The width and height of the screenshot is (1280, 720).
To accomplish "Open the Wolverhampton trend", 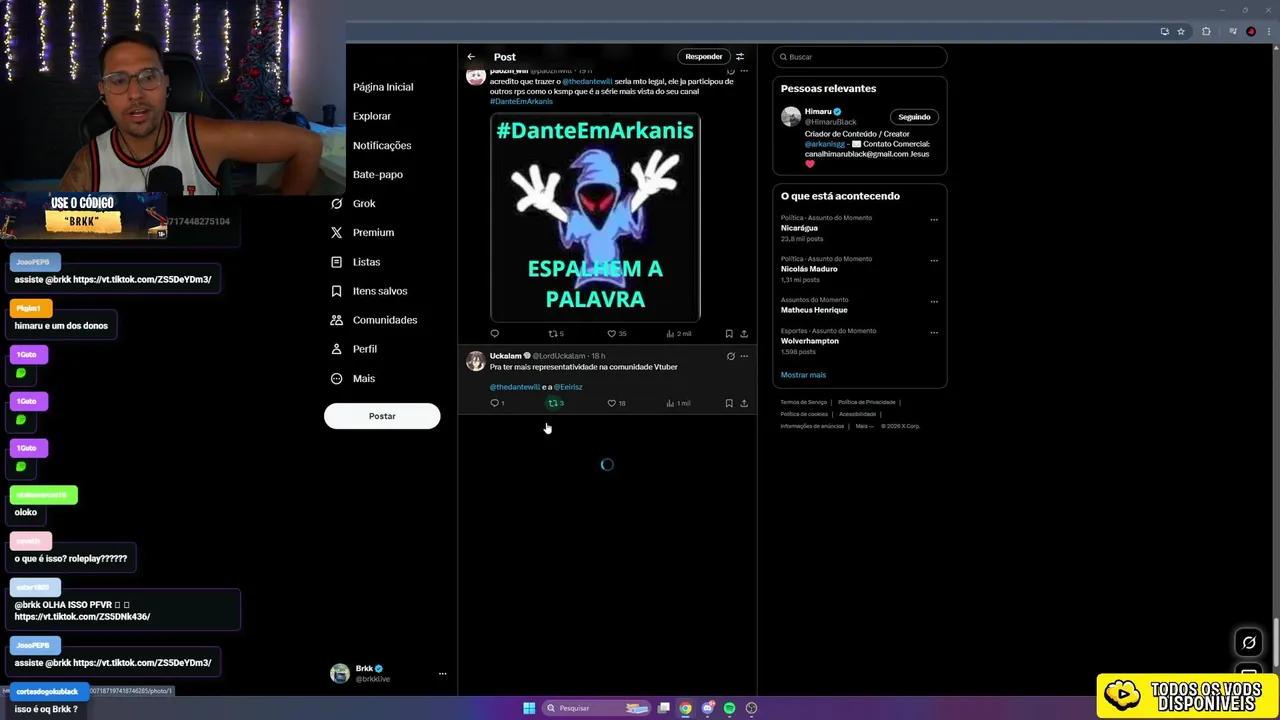I will click(x=810, y=341).
